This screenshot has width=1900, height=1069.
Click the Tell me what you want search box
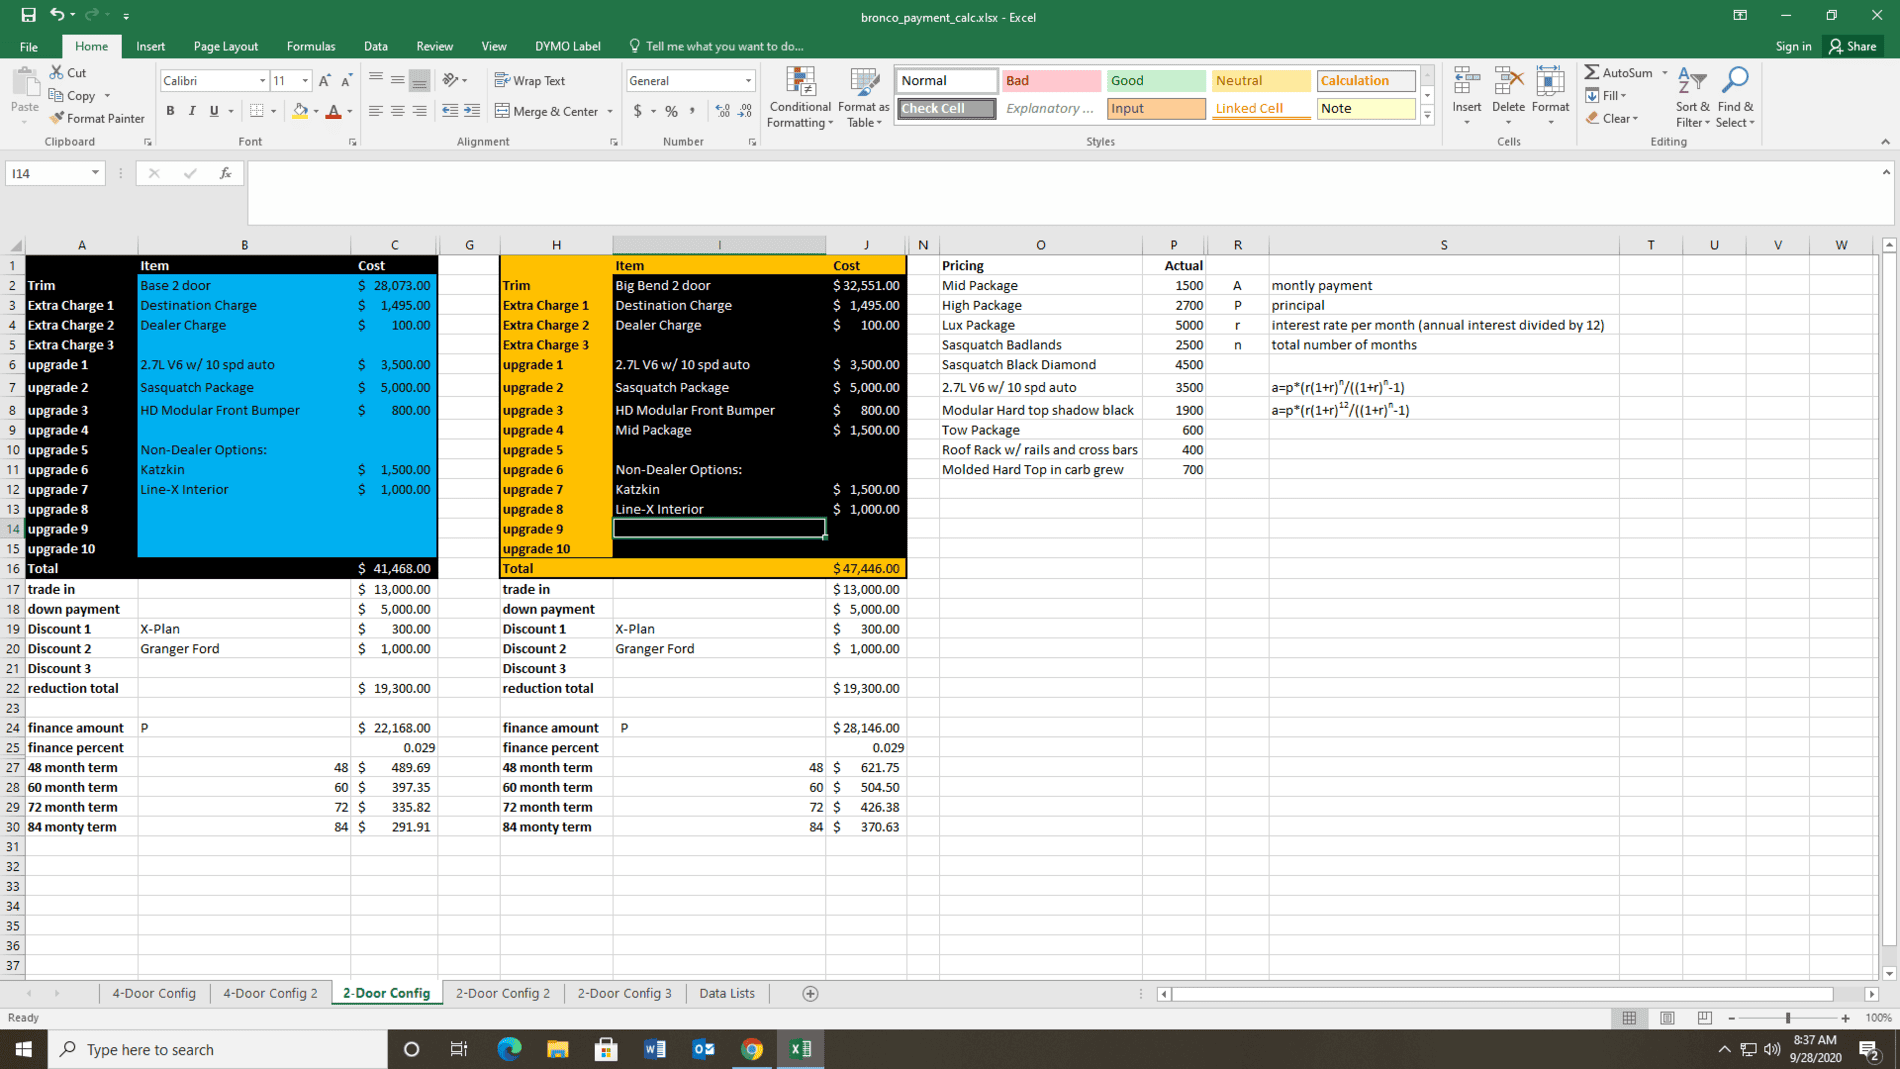[716, 46]
